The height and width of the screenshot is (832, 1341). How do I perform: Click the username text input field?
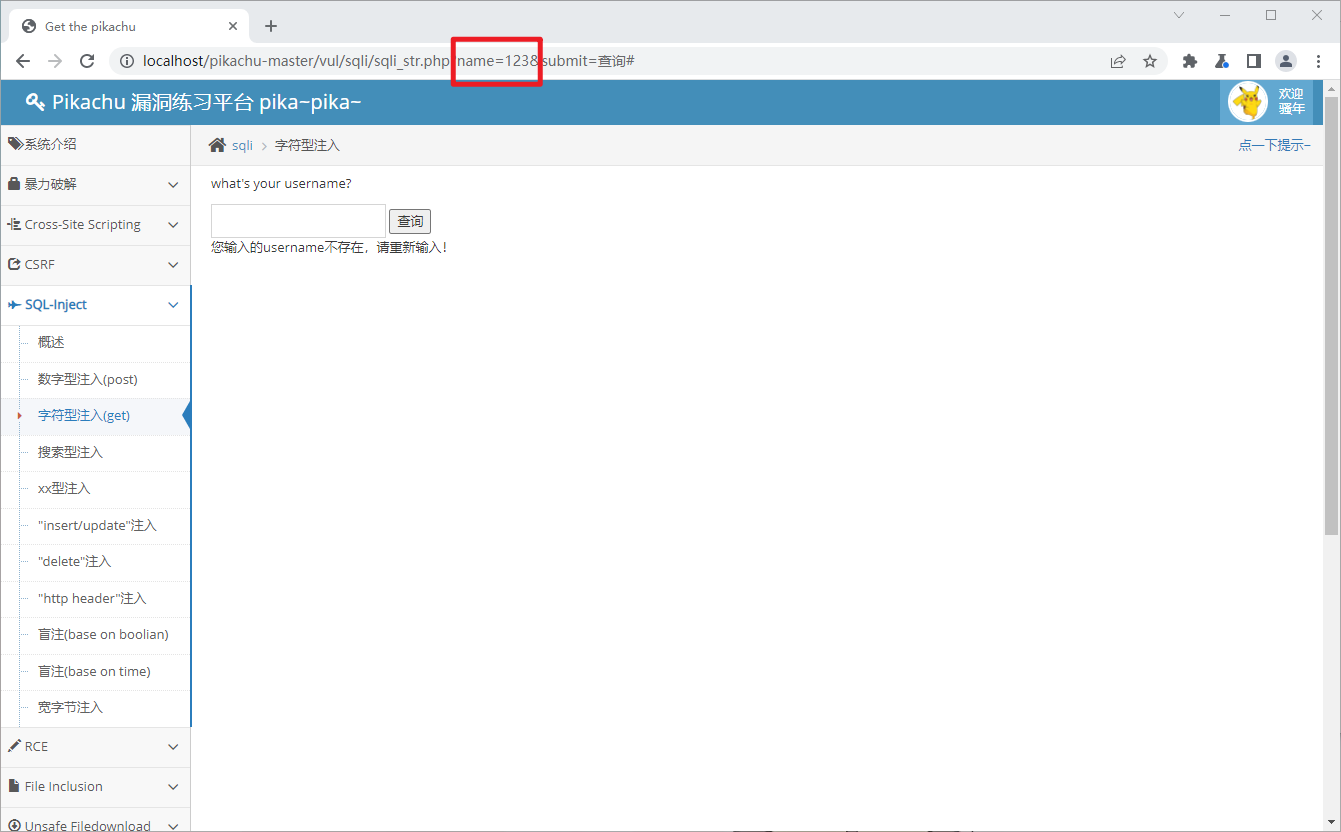(298, 221)
